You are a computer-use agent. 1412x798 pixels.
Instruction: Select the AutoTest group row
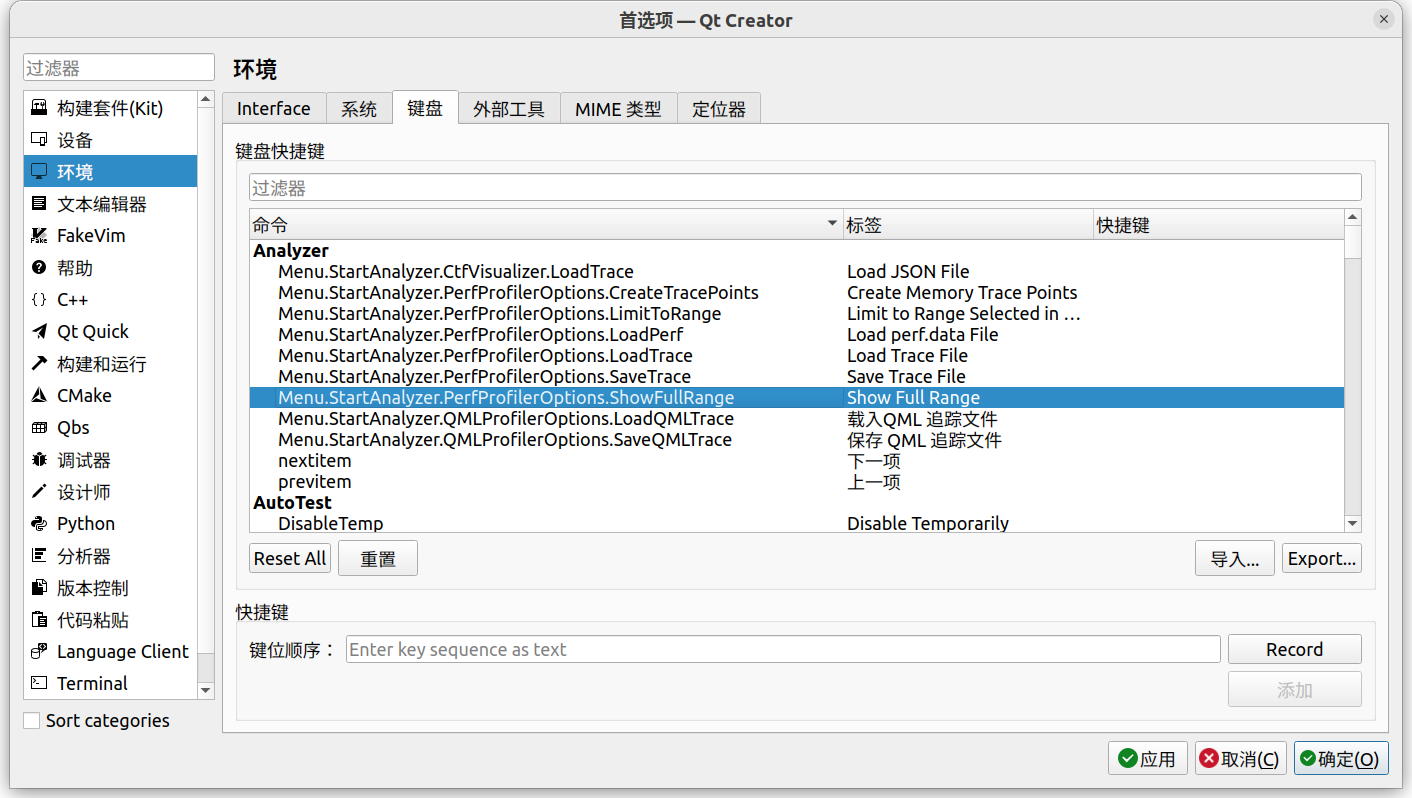797,502
